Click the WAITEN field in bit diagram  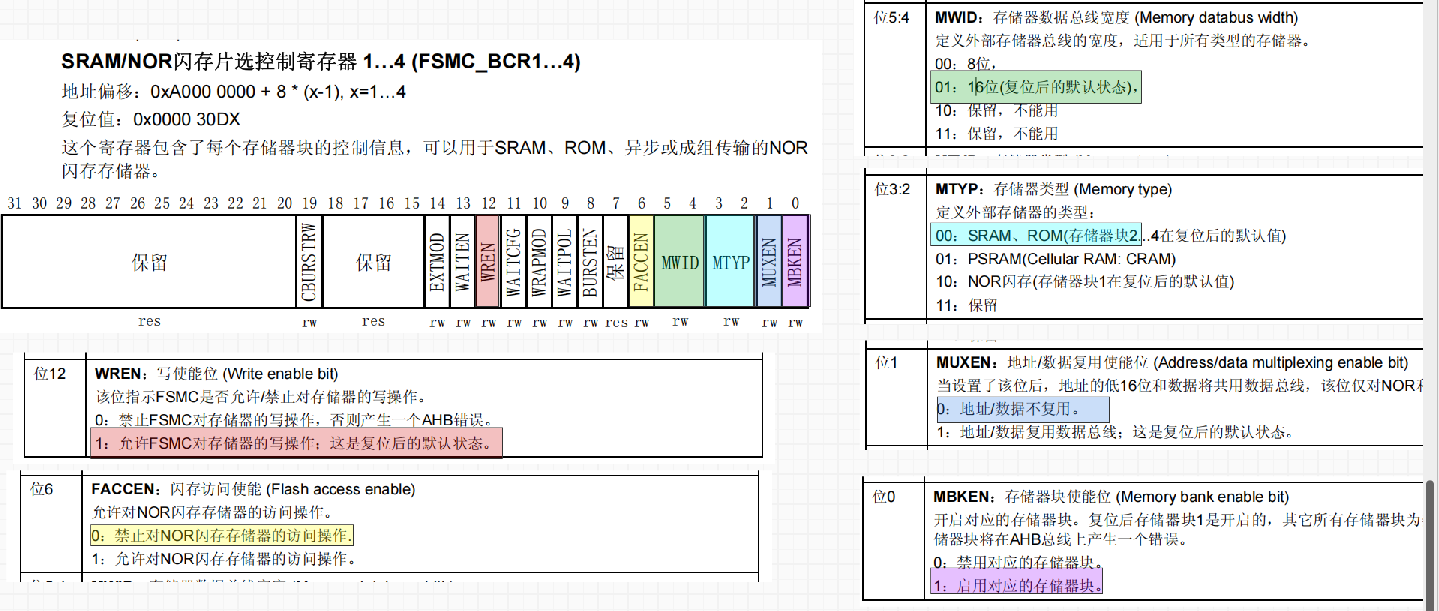tap(462, 262)
